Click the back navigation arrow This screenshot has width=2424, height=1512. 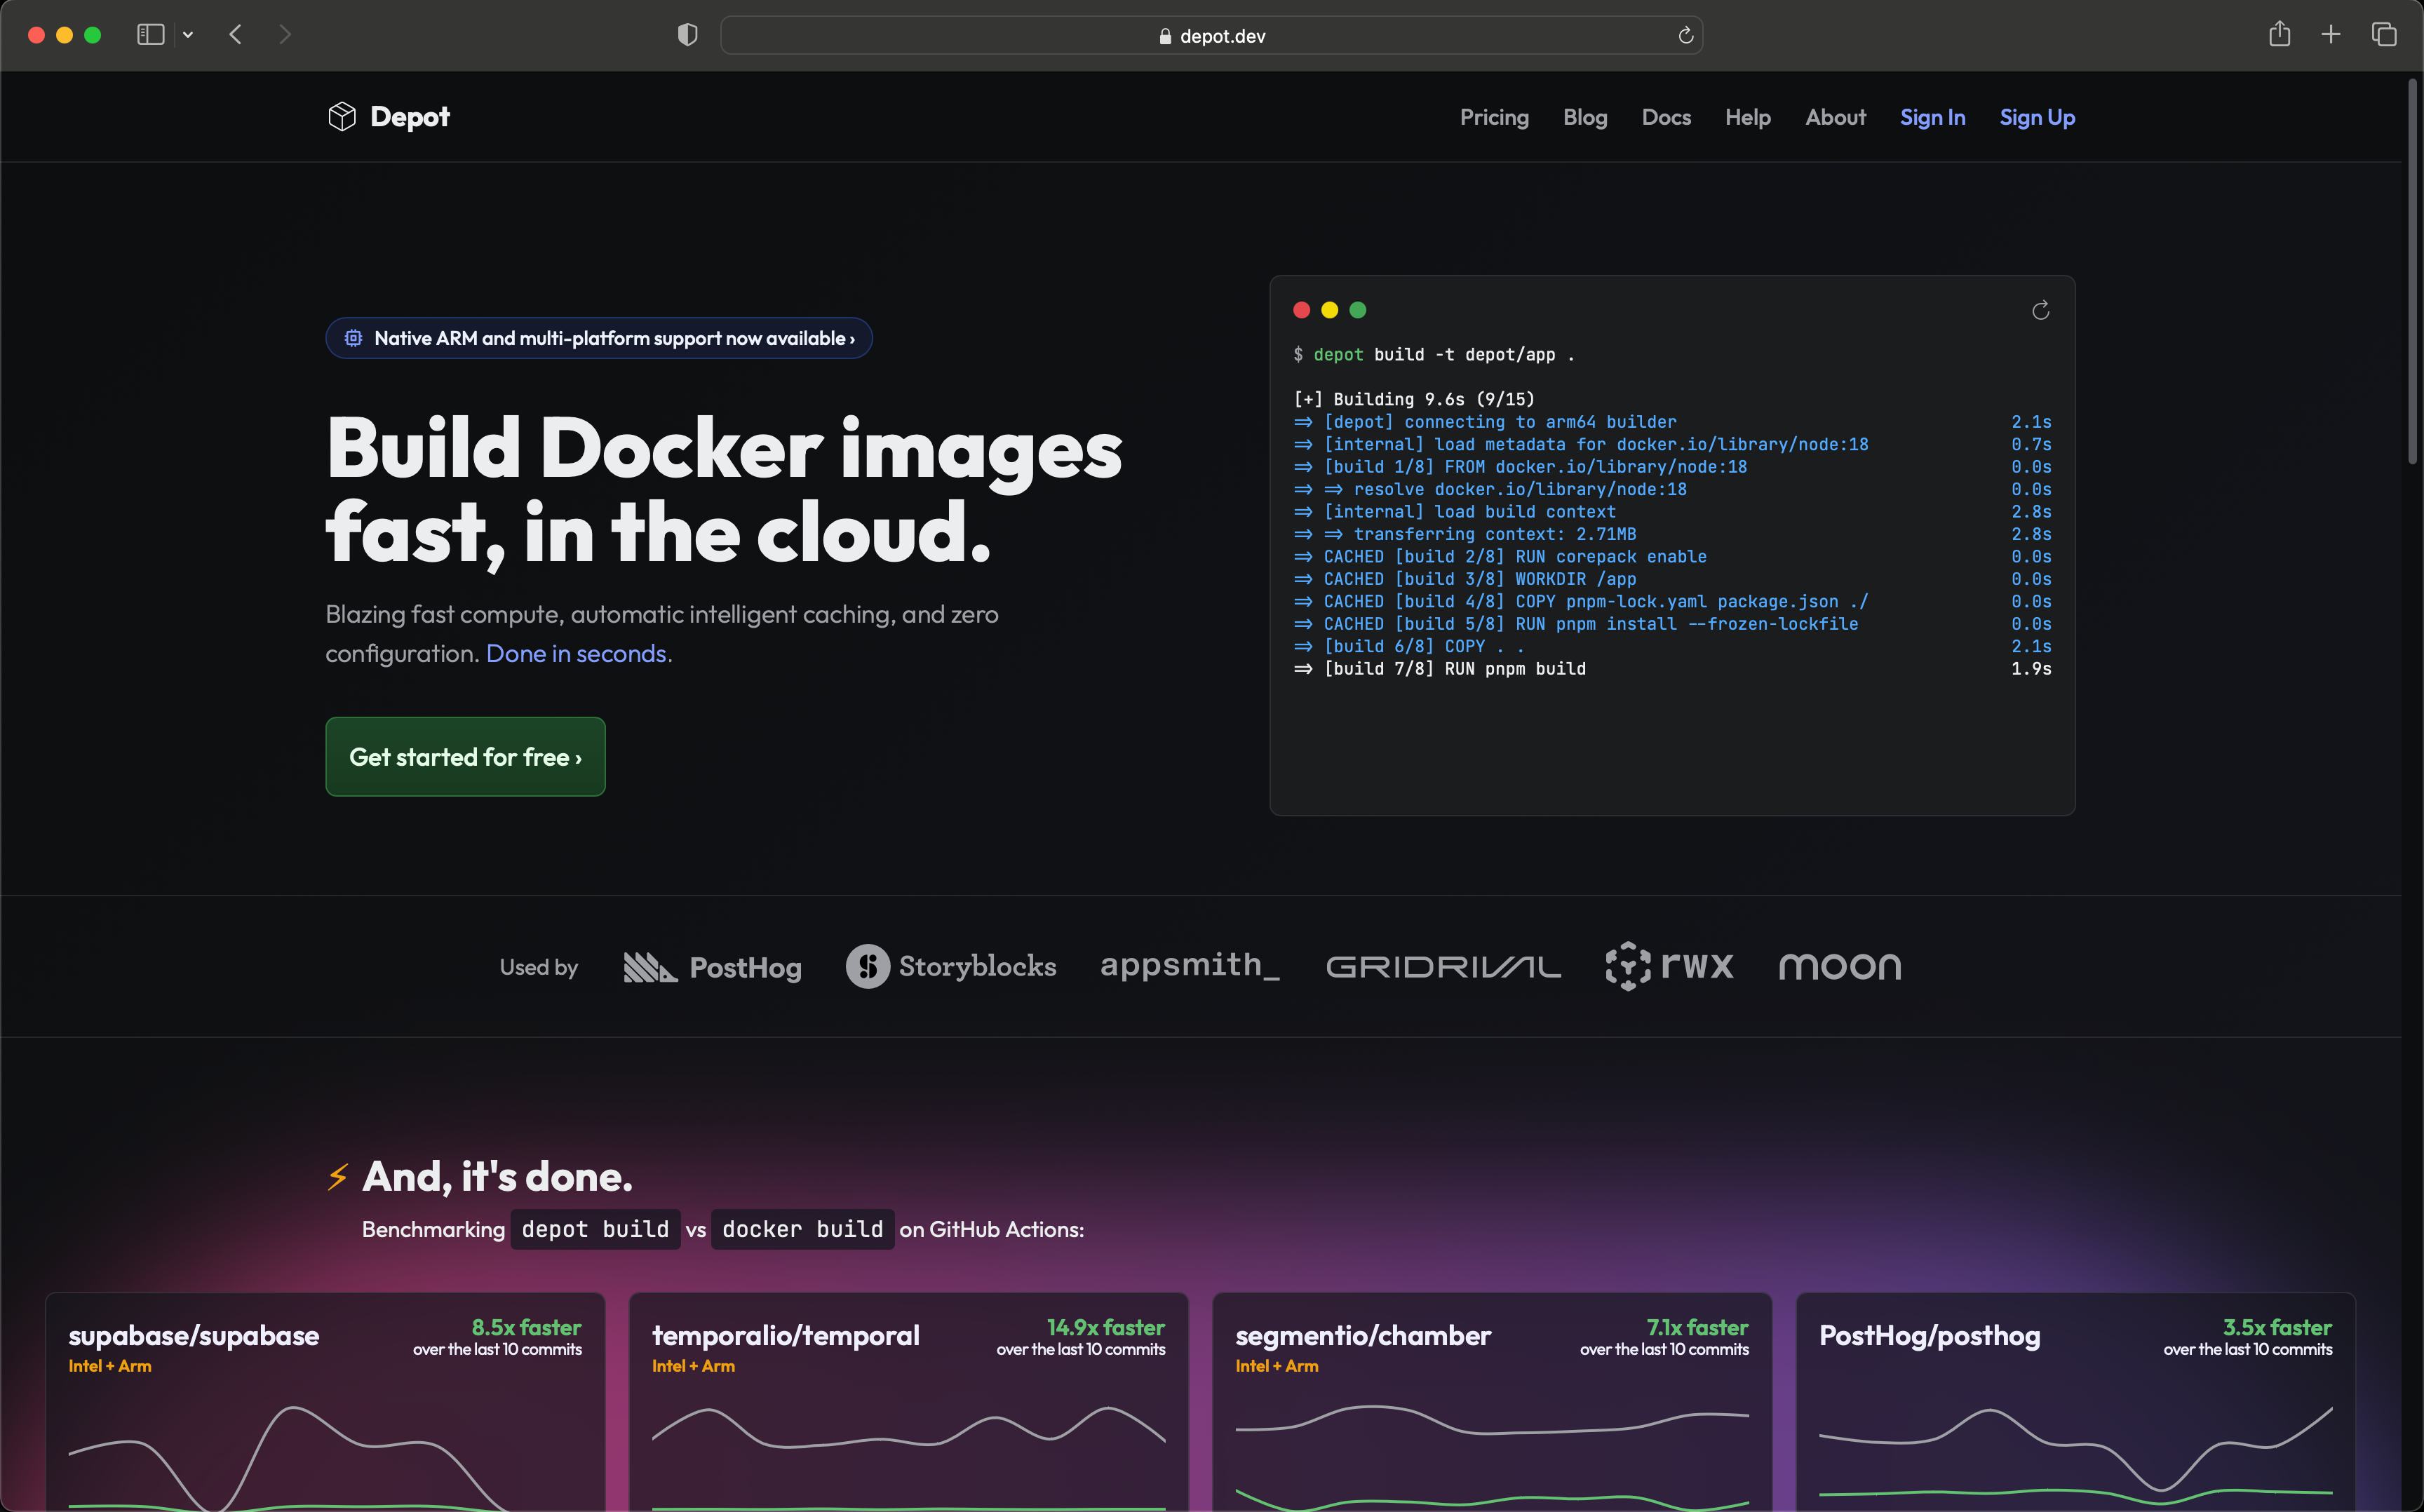click(x=236, y=34)
